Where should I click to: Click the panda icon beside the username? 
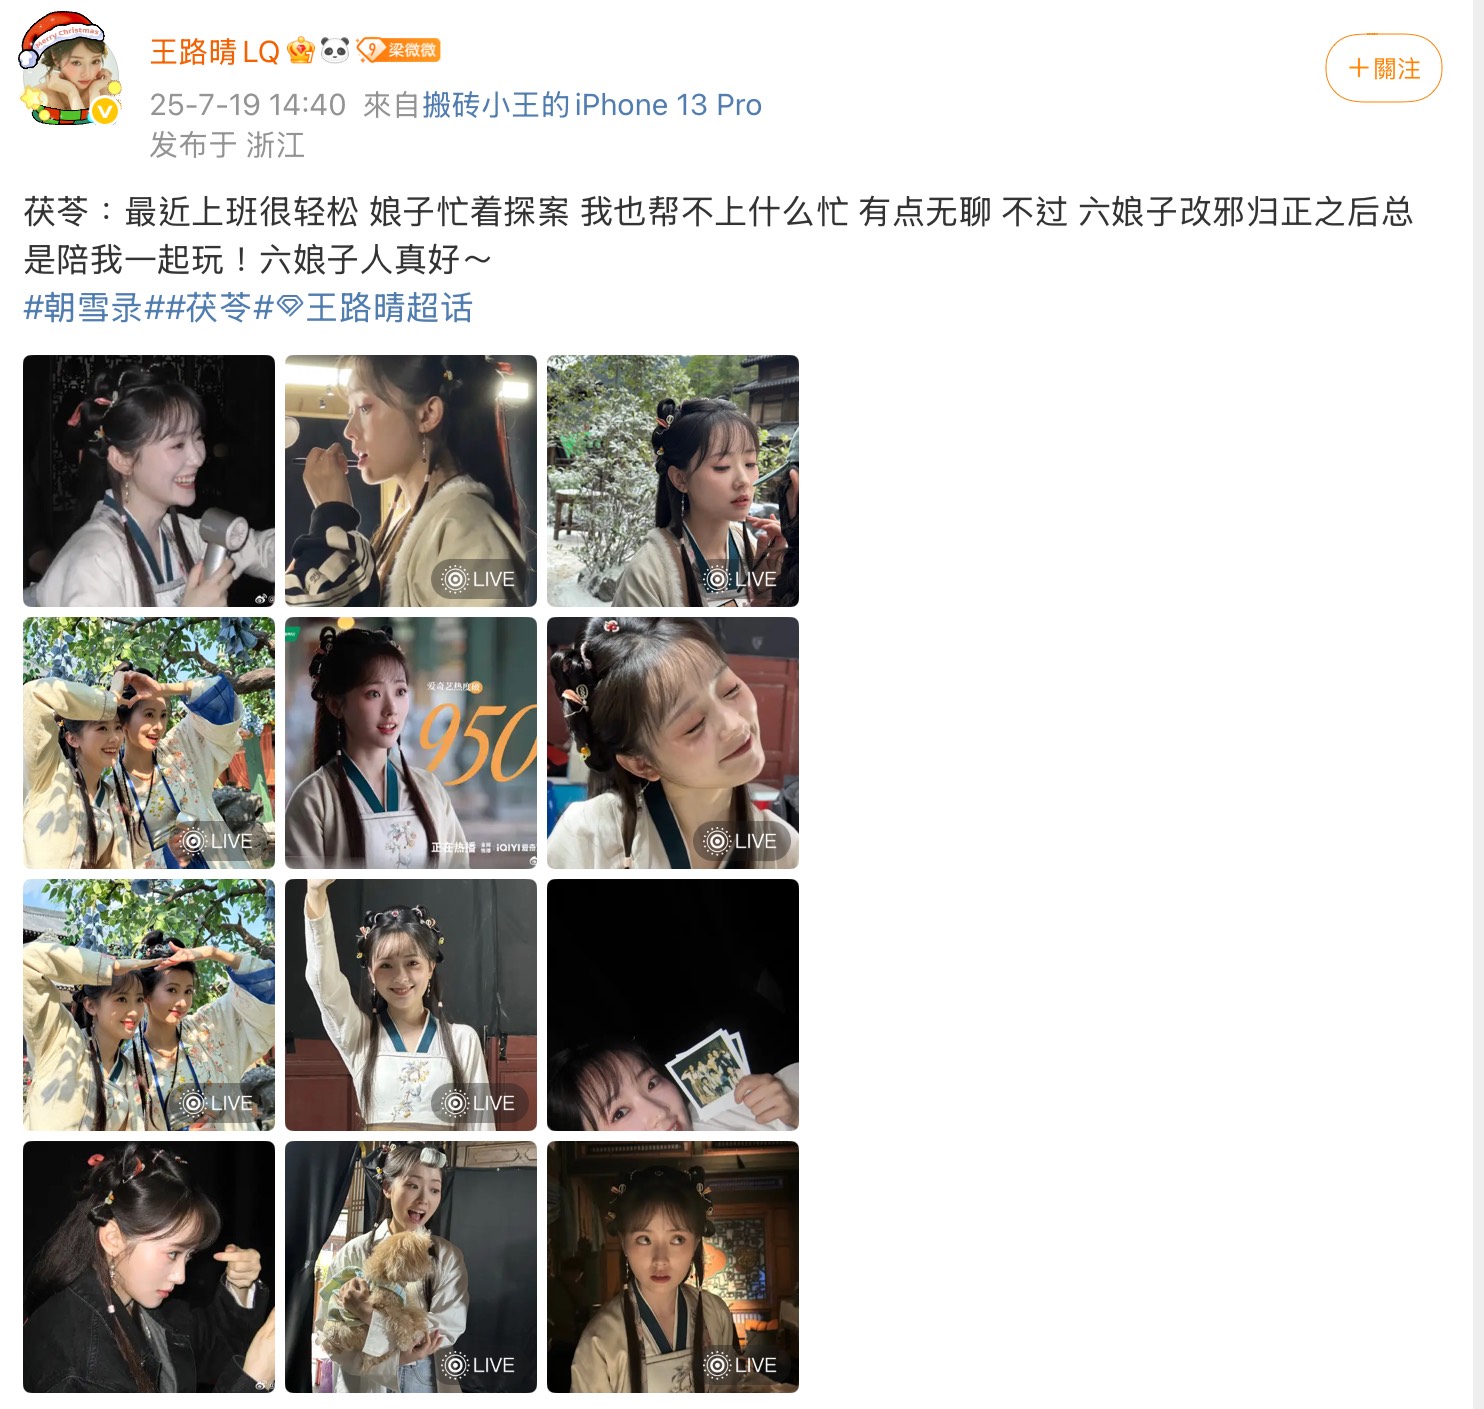tap(335, 50)
